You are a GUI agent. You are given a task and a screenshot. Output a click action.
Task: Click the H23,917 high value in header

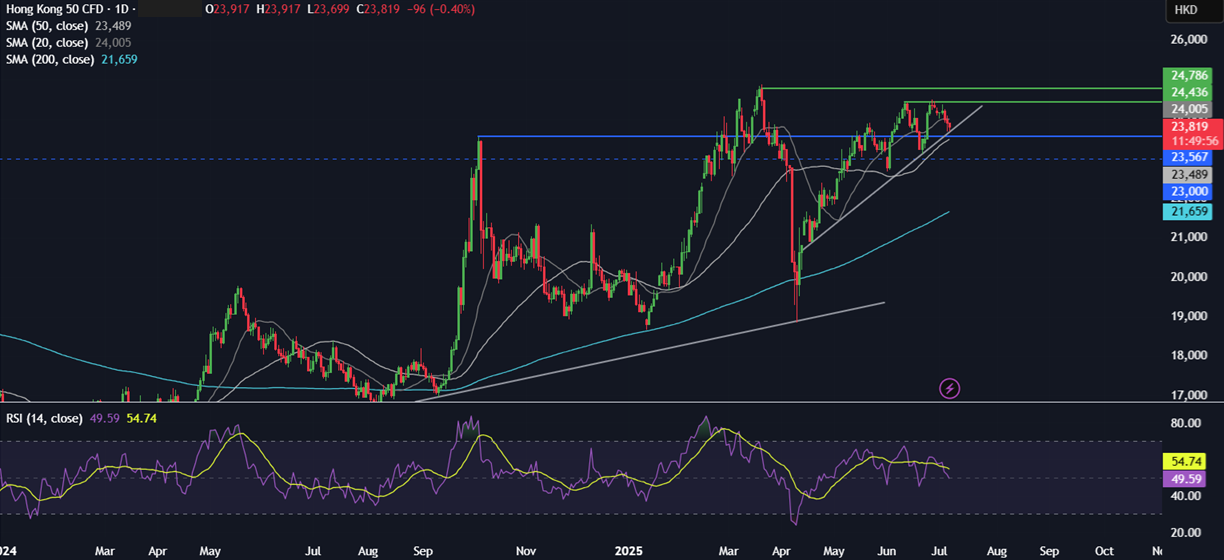(x=278, y=9)
